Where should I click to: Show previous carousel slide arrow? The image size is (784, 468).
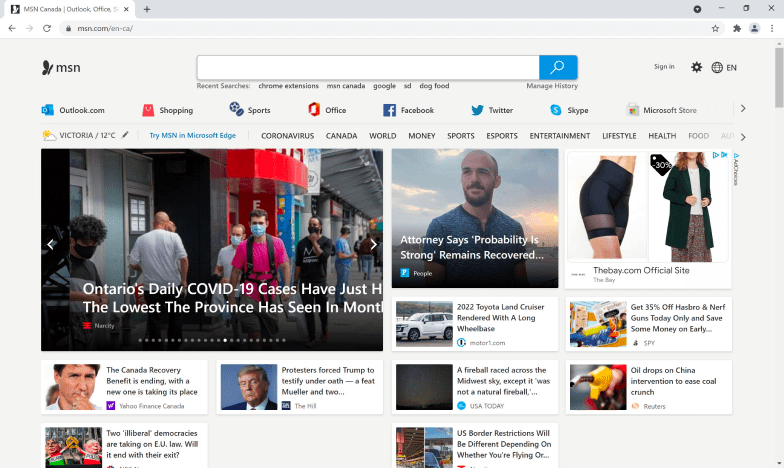[x=50, y=244]
